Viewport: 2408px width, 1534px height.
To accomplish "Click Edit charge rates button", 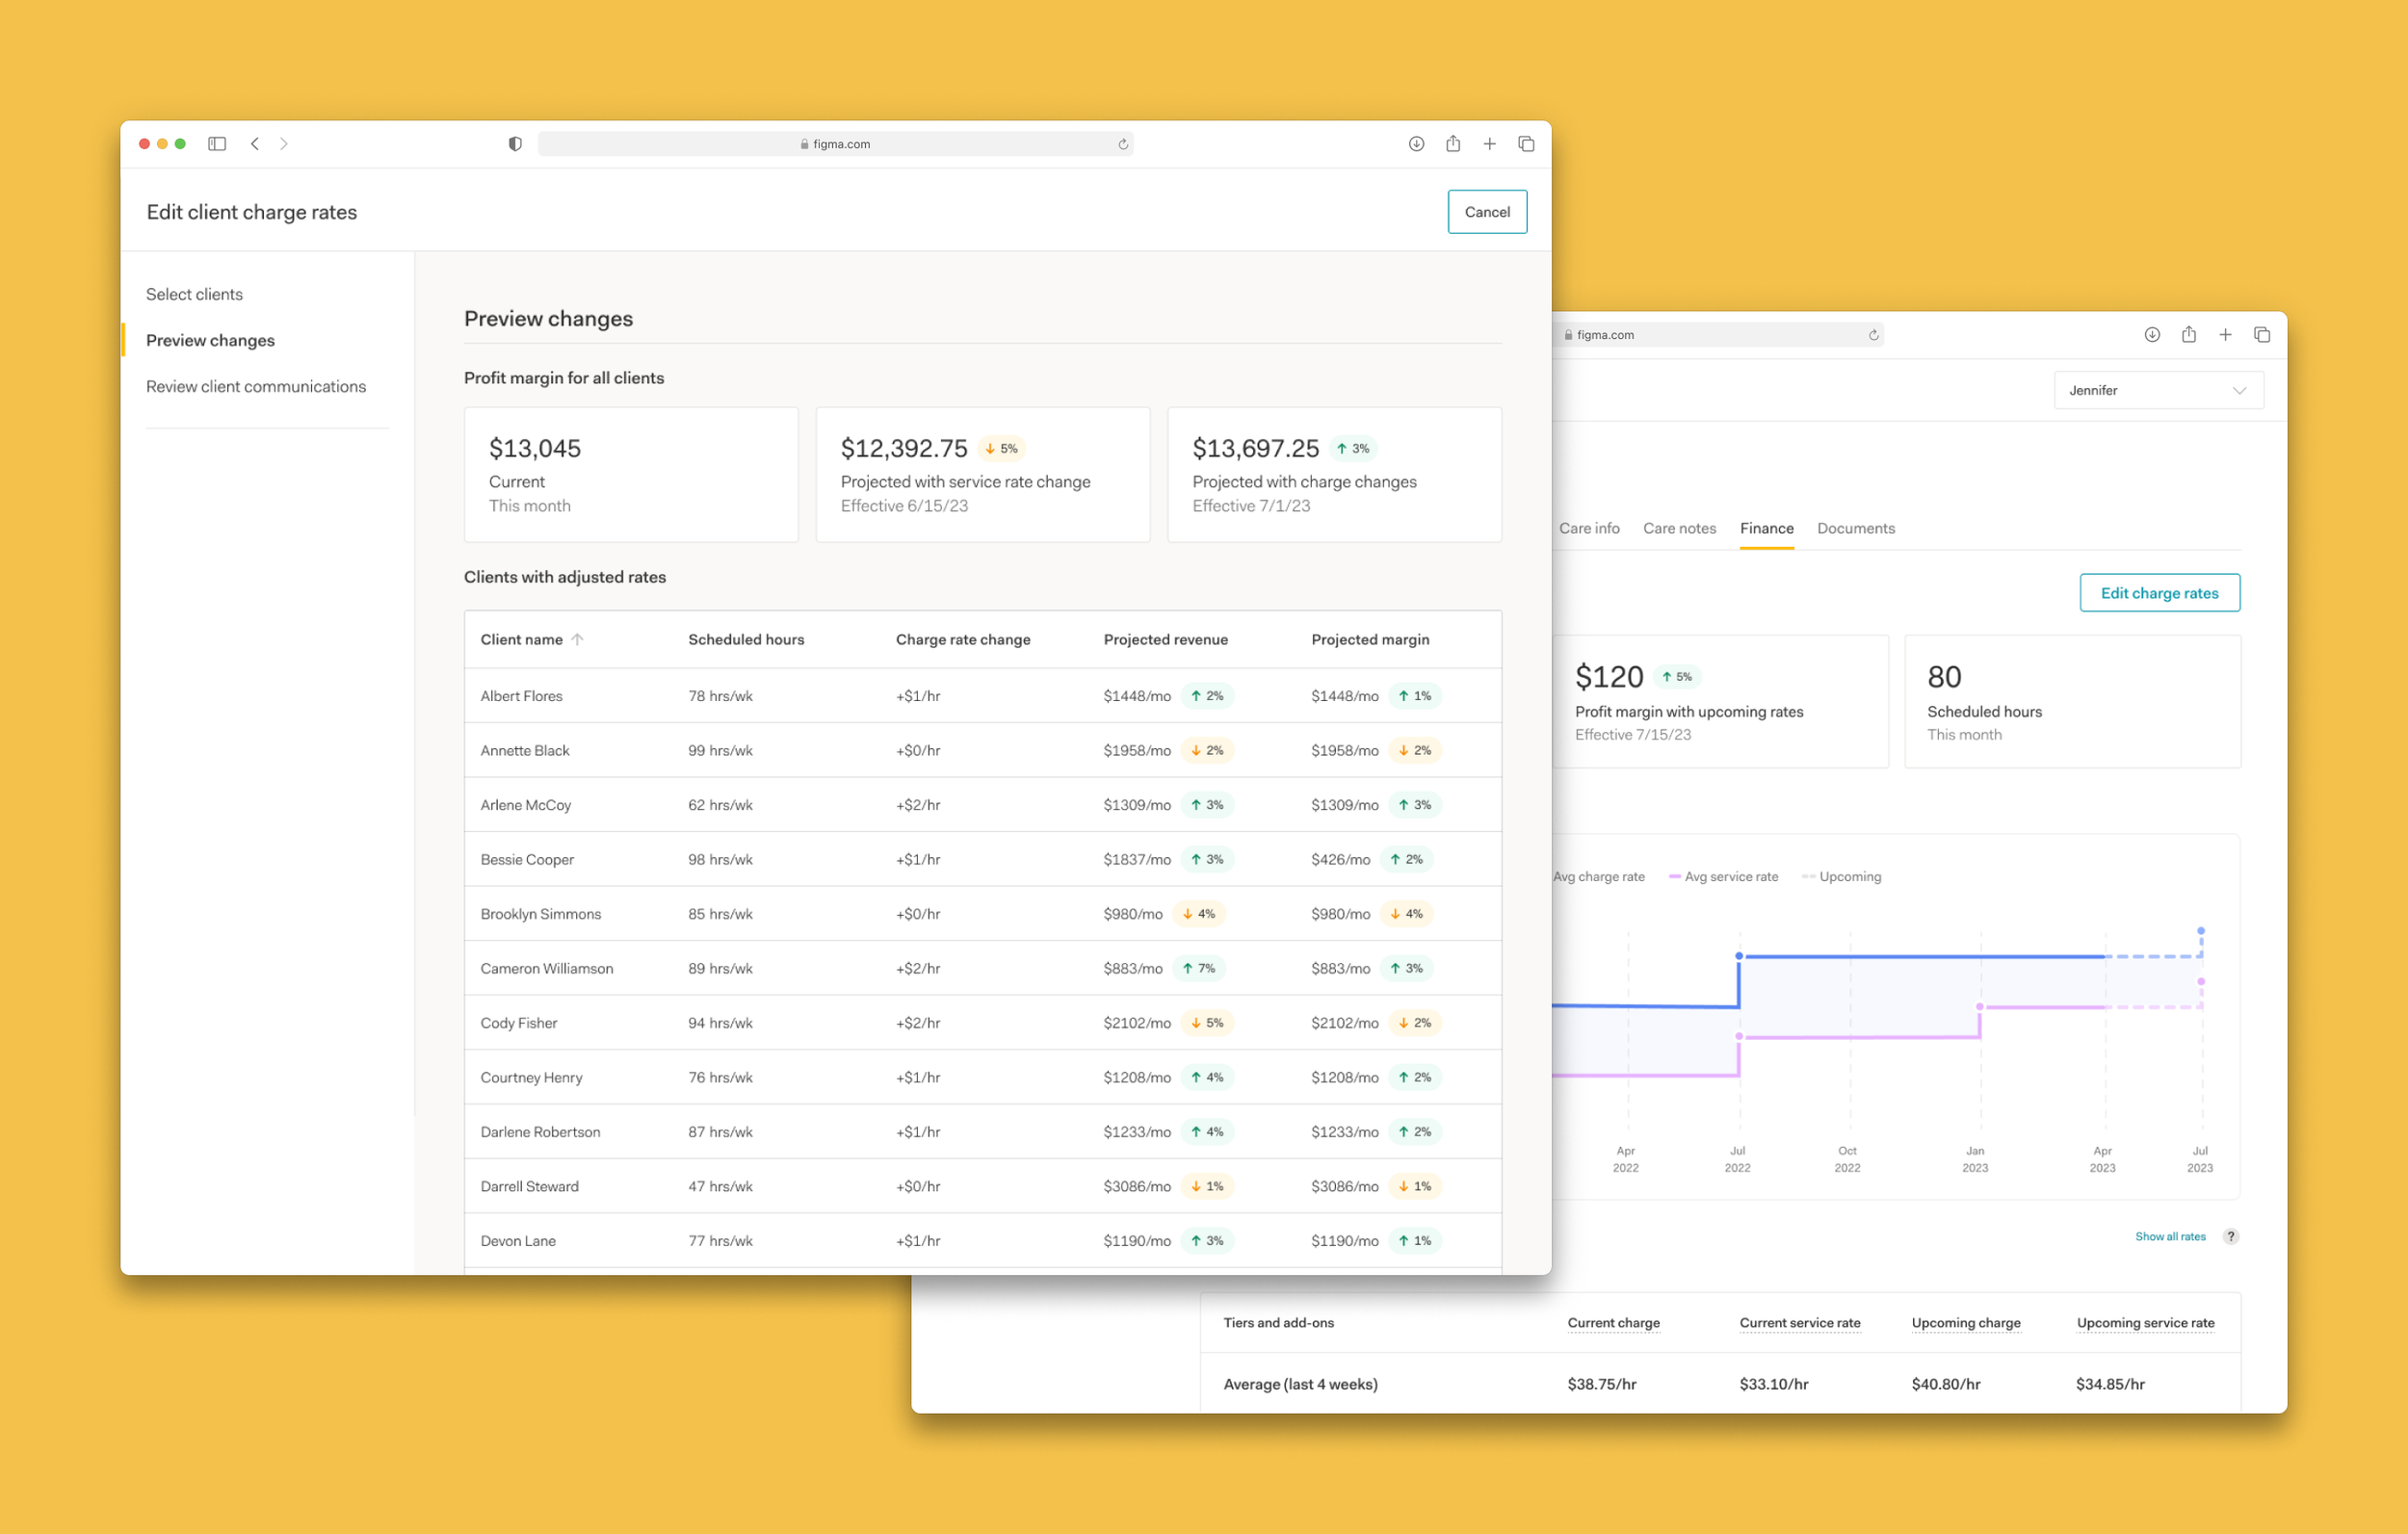I will pyautogui.click(x=2159, y=594).
